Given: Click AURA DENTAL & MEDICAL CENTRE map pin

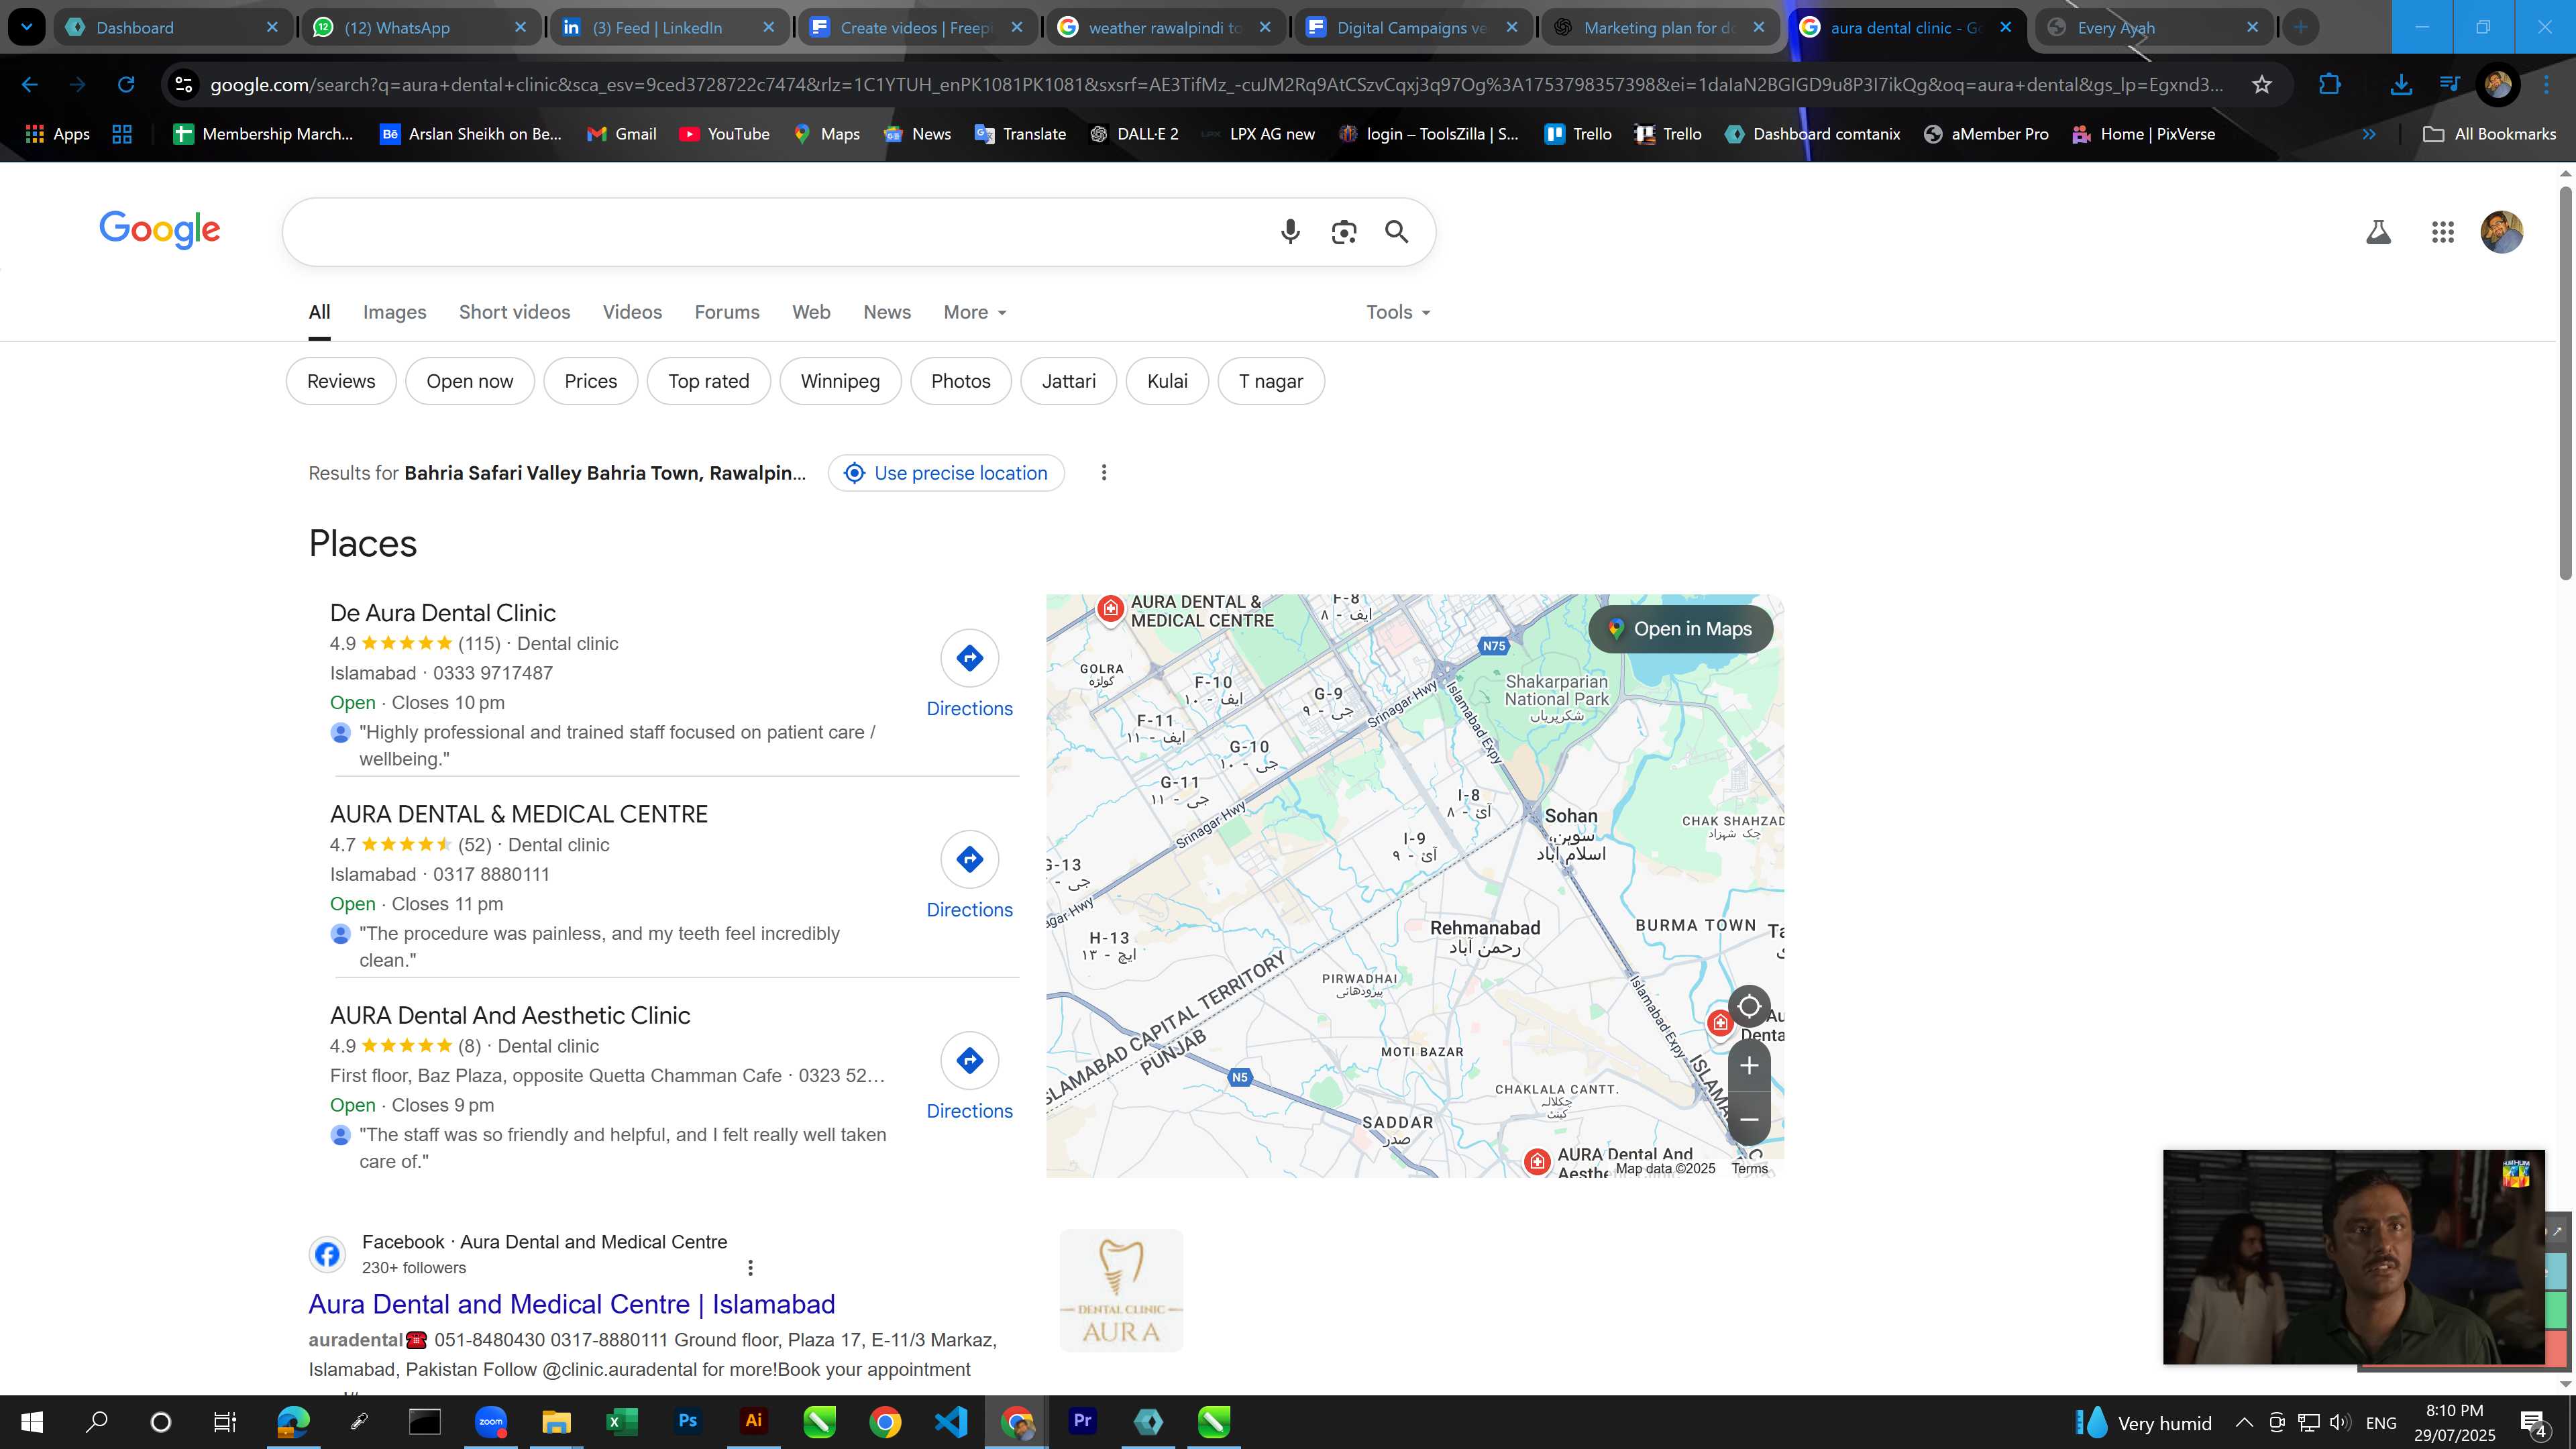Looking at the screenshot, I should coord(1110,608).
